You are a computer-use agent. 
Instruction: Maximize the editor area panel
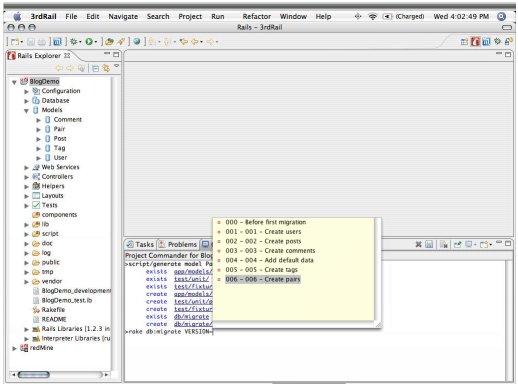(x=508, y=54)
